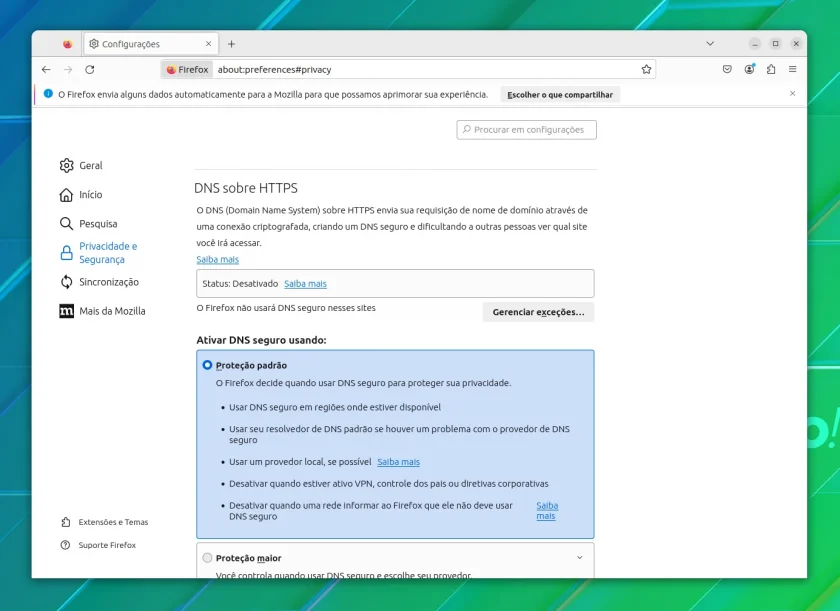The height and width of the screenshot is (611, 840).
Task: Open the extensions puzzle icon
Action: (x=771, y=69)
